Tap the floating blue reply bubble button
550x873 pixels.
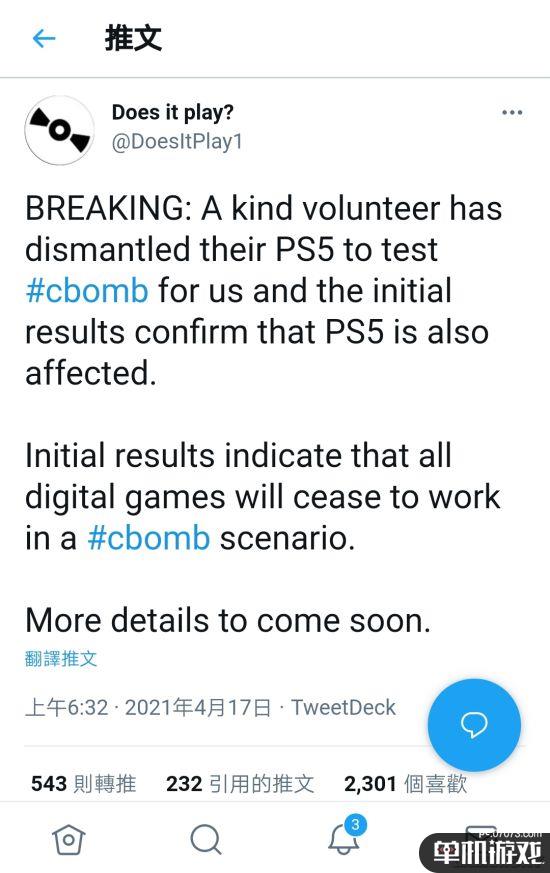click(474, 724)
